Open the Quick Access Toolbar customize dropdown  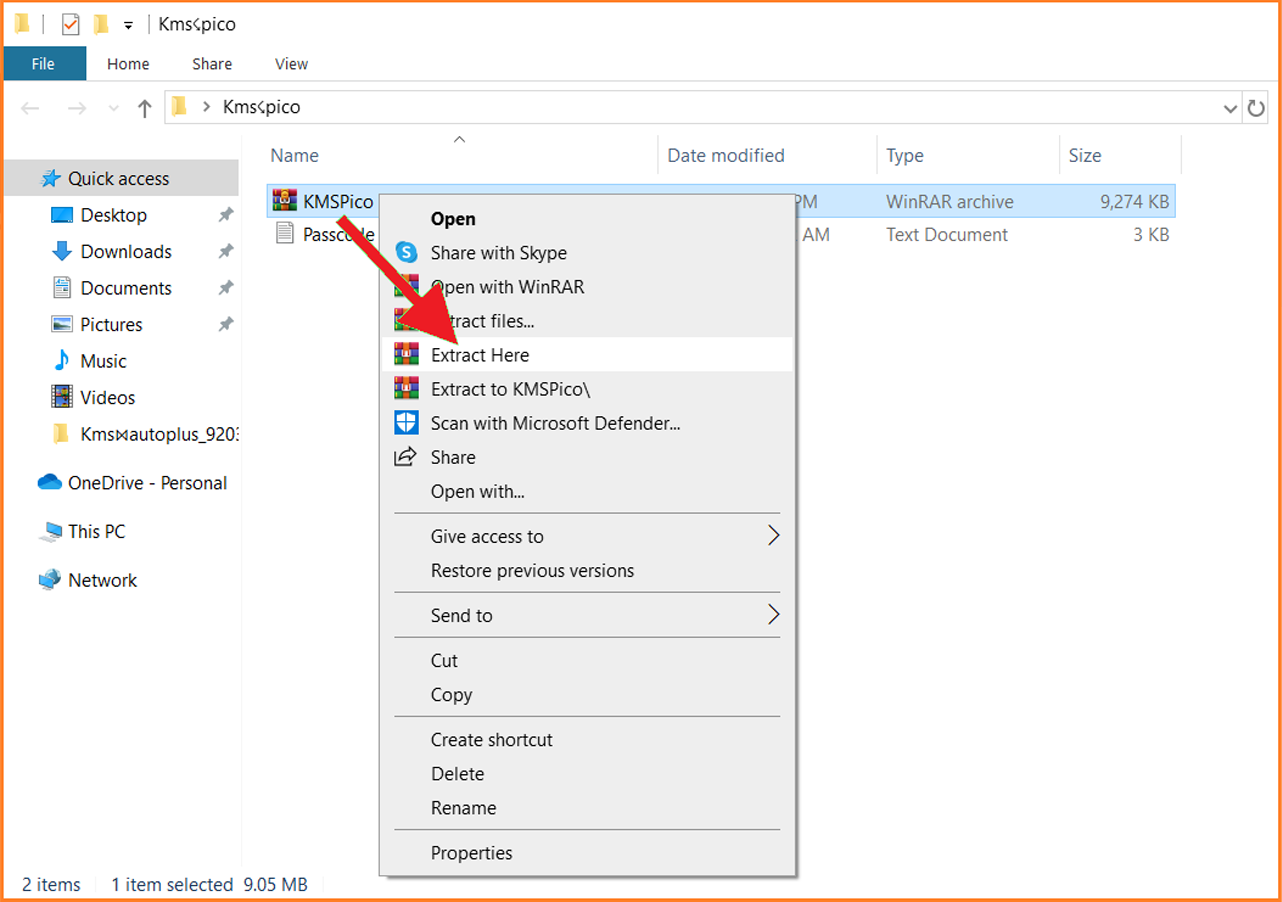pyautogui.click(x=129, y=25)
